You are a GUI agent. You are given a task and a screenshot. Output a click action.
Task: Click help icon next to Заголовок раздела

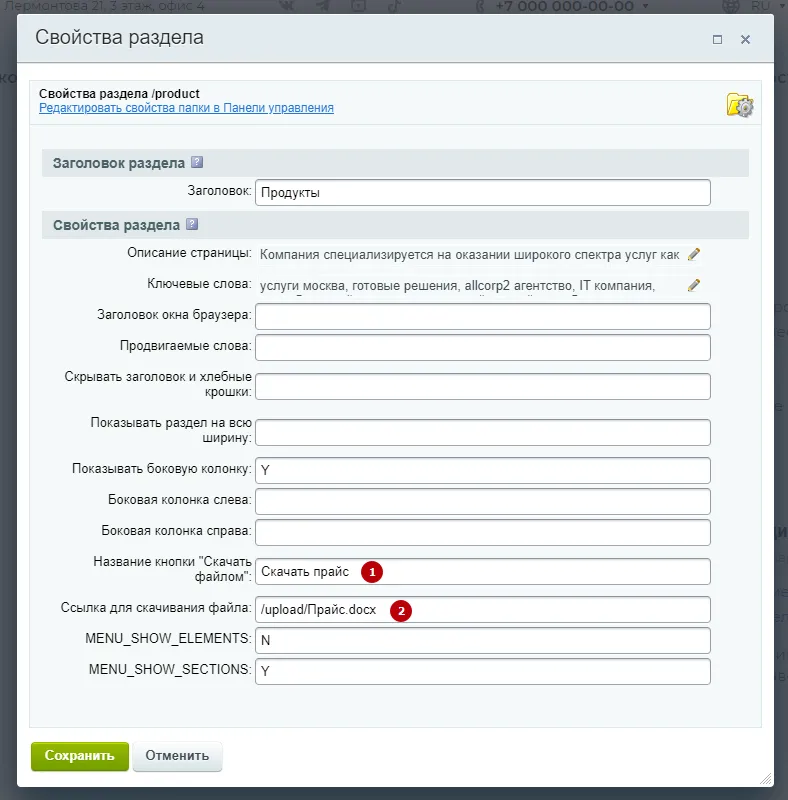point(197,162)
